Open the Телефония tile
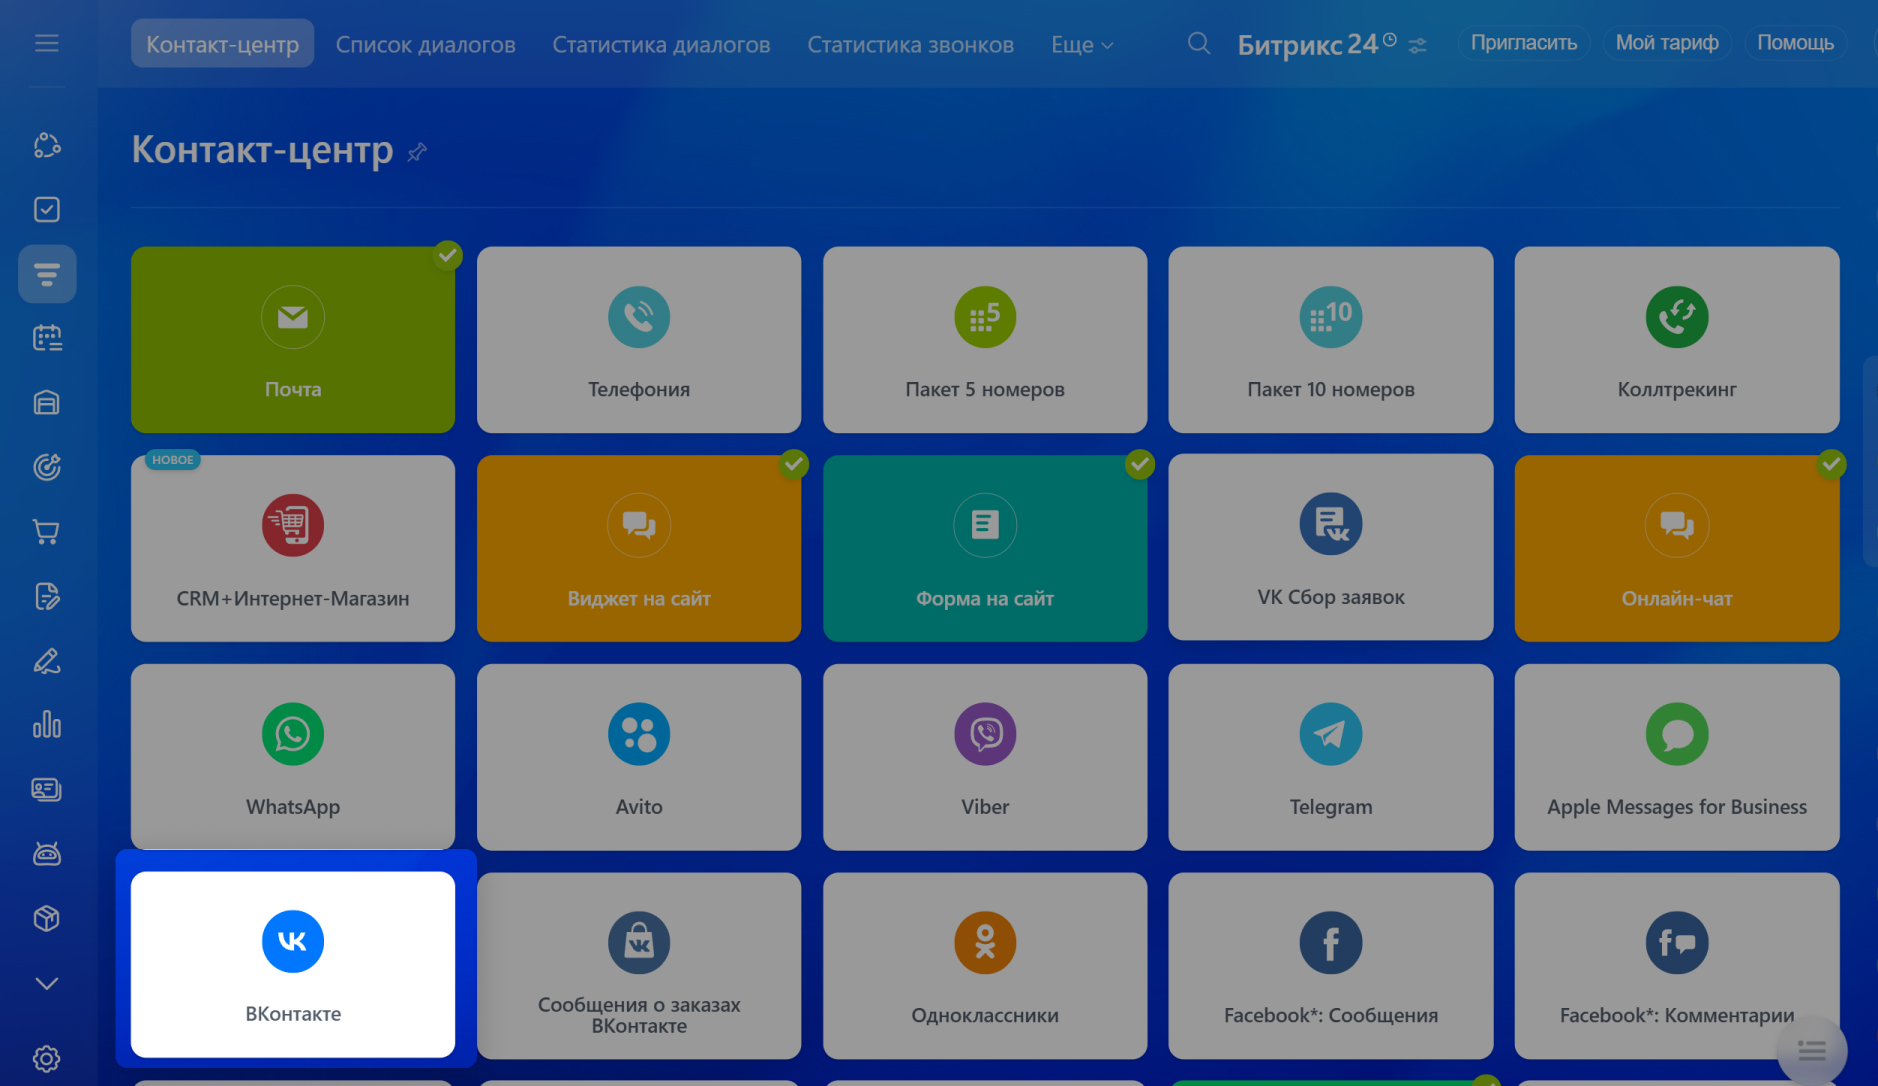1878x1086 pixels. tap(639, 340)
